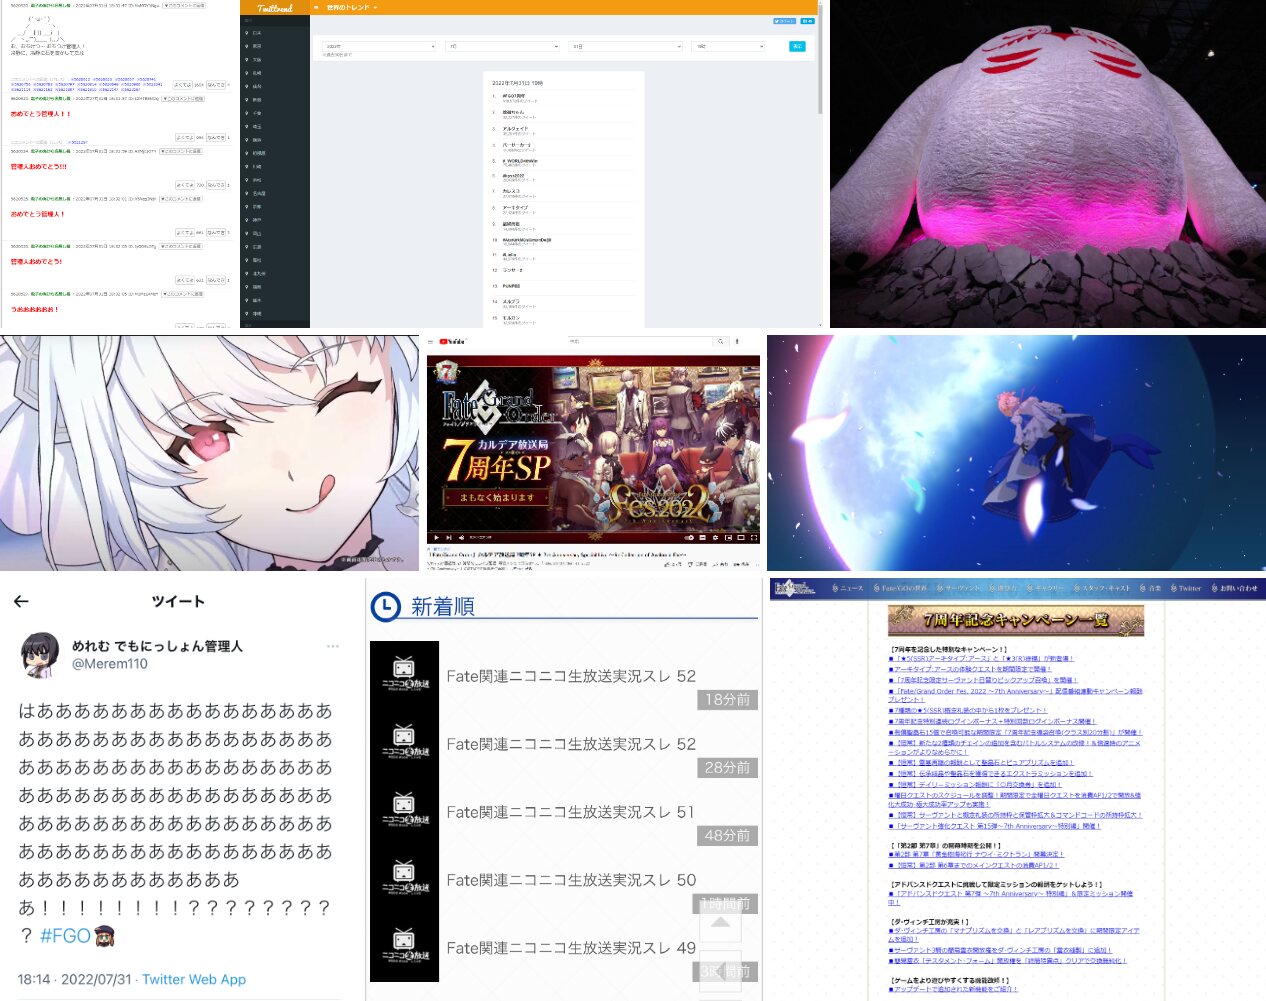Click the YouTube search magnifier button

tap(719, 341)
